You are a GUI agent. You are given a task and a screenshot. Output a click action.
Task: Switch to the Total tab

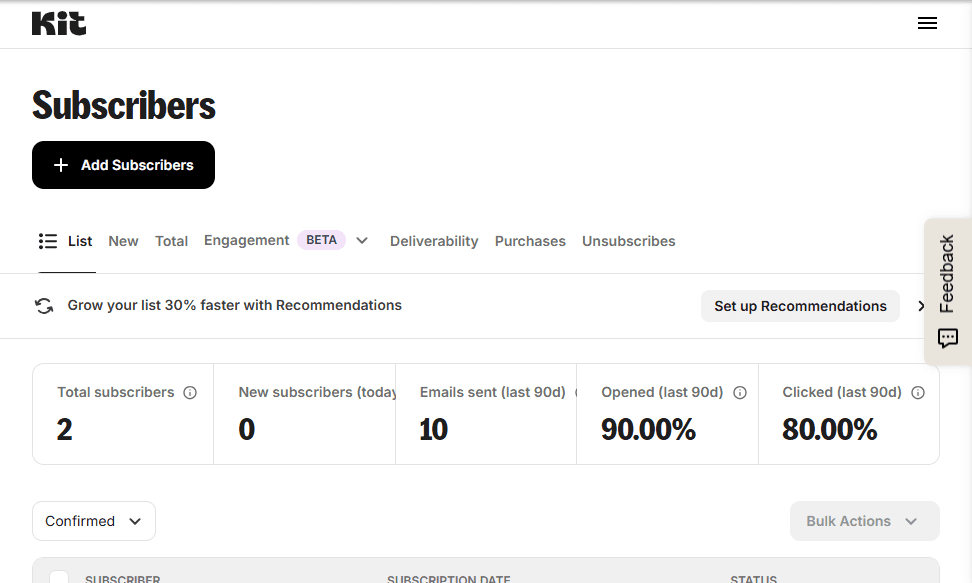(171, 241)
